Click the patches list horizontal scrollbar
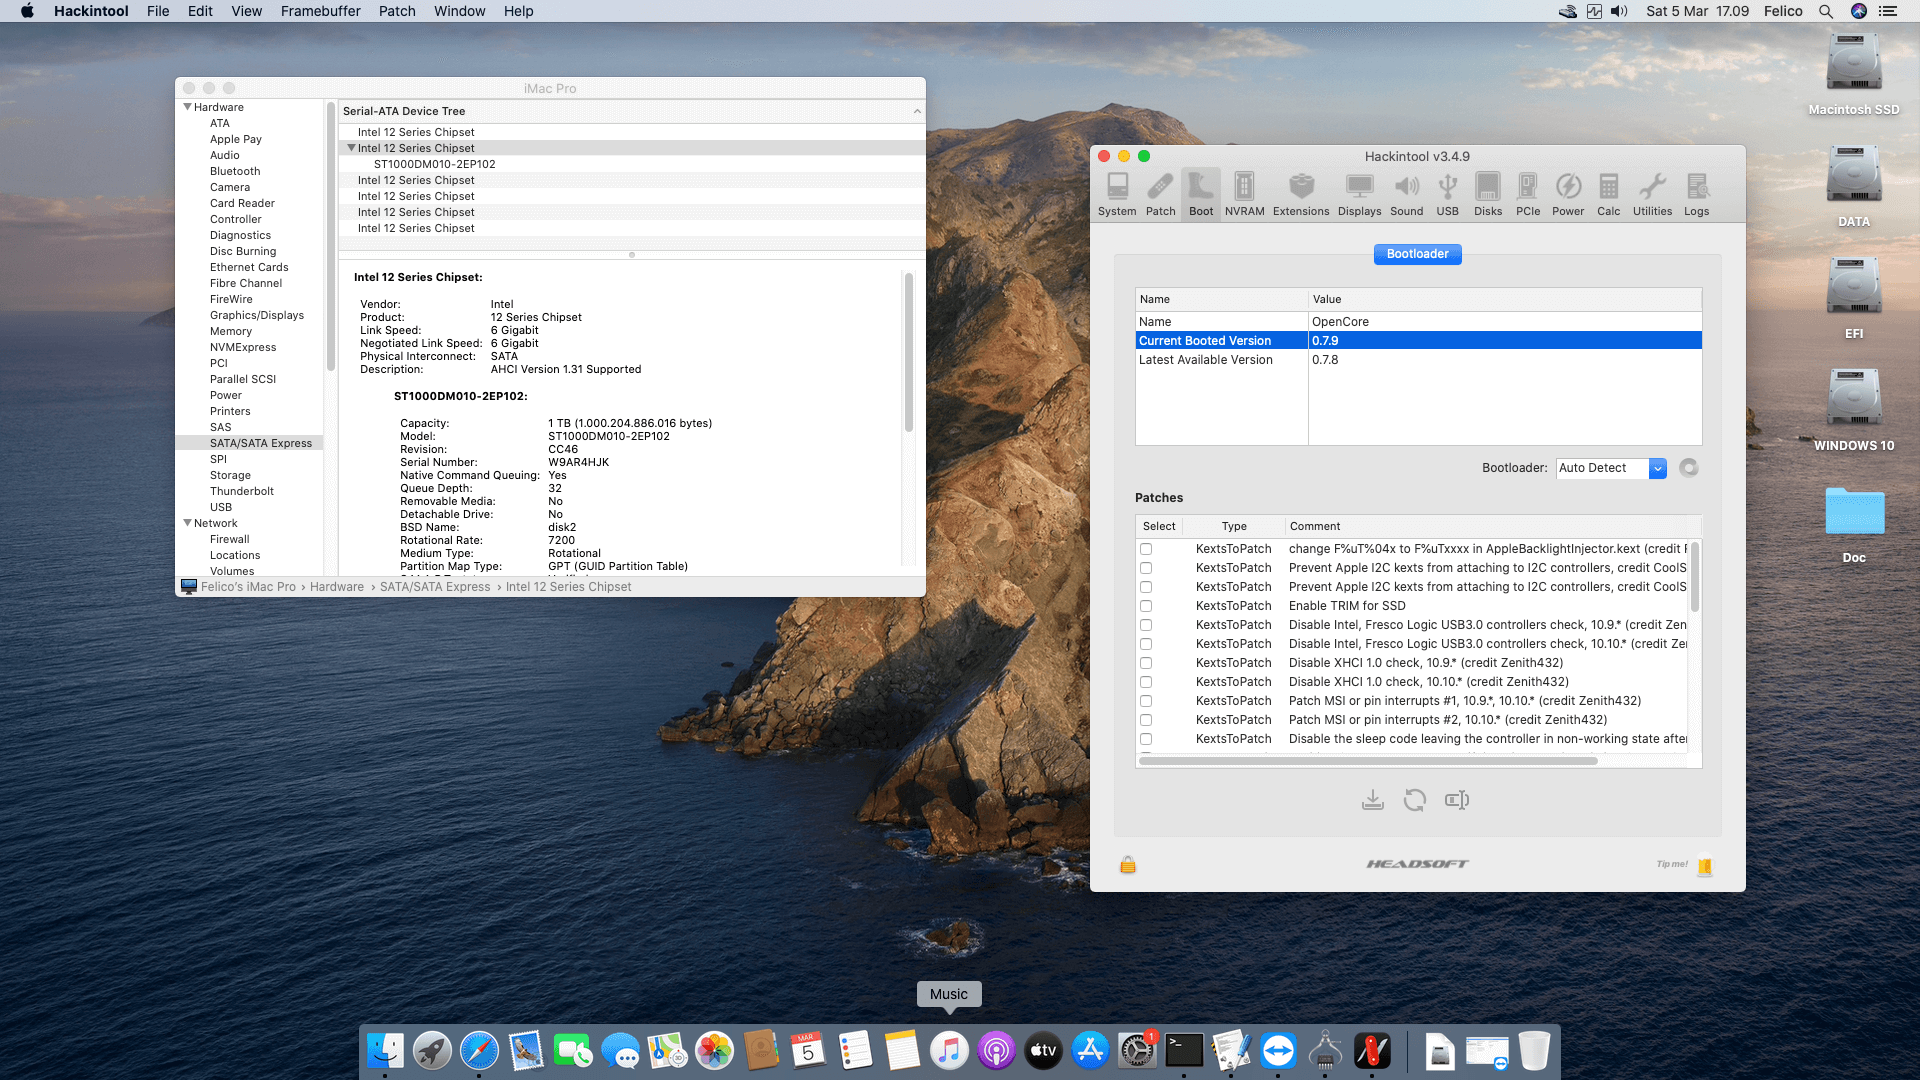The image size is (1920, 1080). click(x=1367, y=761)
